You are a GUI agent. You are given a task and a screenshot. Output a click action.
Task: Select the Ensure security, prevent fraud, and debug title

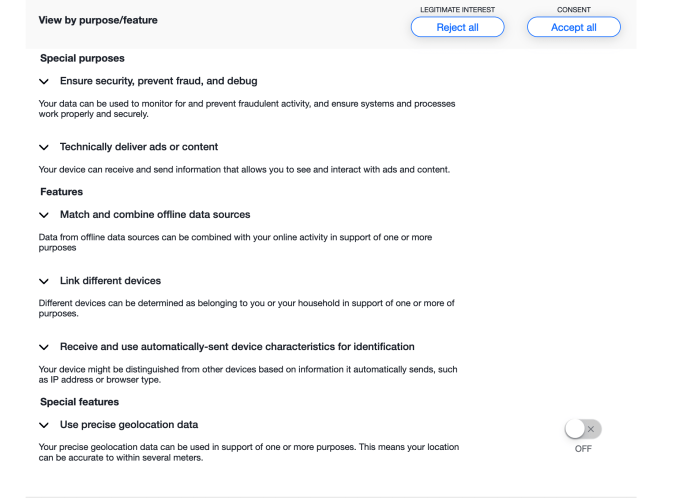pos(158,81)
